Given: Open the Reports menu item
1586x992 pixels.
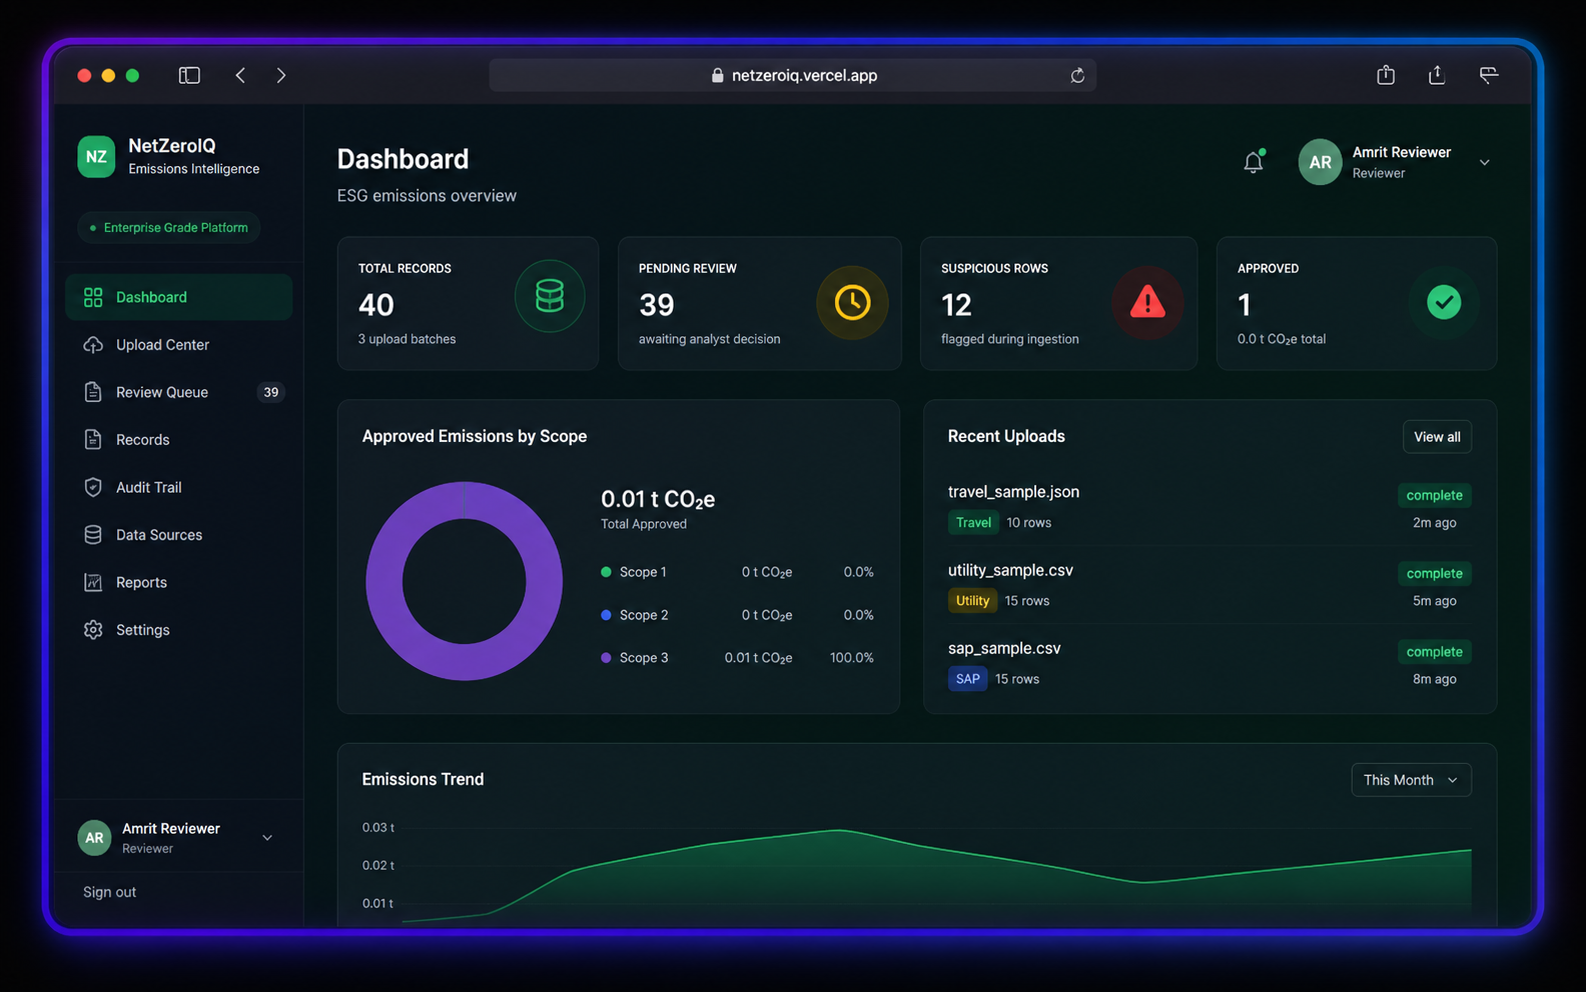Looking at the screenshot, I should [x=179, y=582].
